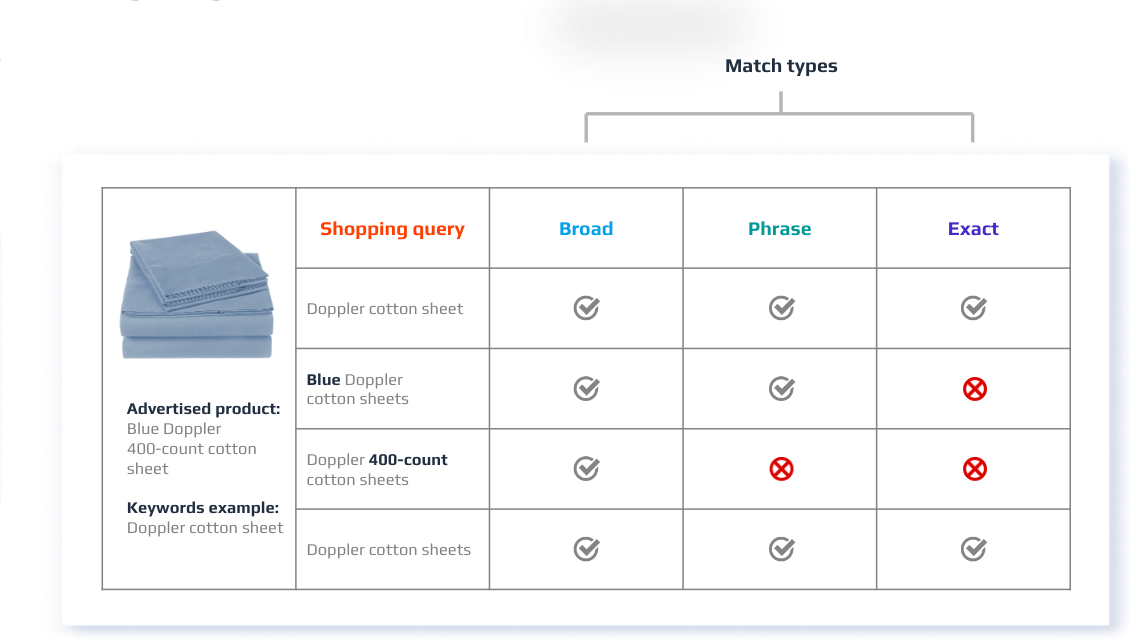Click Broad checkmark for Doppler cotton sheets row

[586, 549]
